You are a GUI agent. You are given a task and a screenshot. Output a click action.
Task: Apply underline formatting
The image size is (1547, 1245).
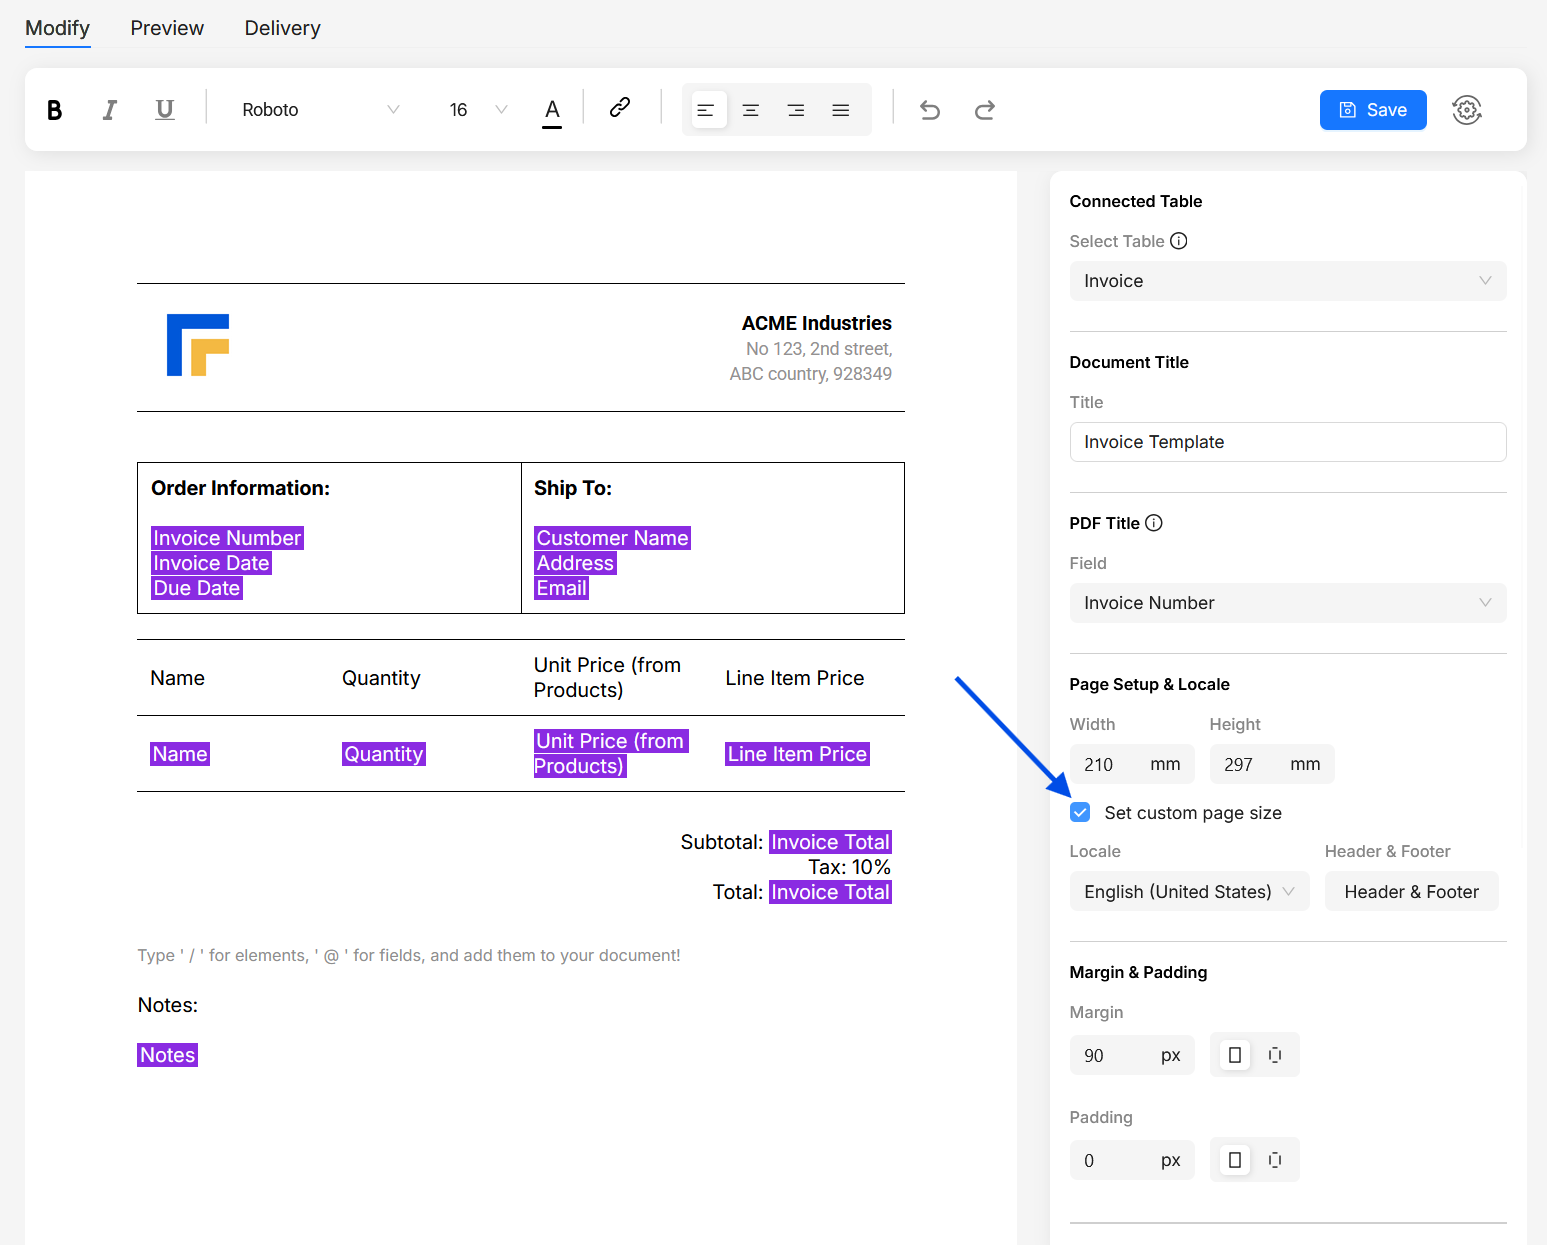point(164,109)
